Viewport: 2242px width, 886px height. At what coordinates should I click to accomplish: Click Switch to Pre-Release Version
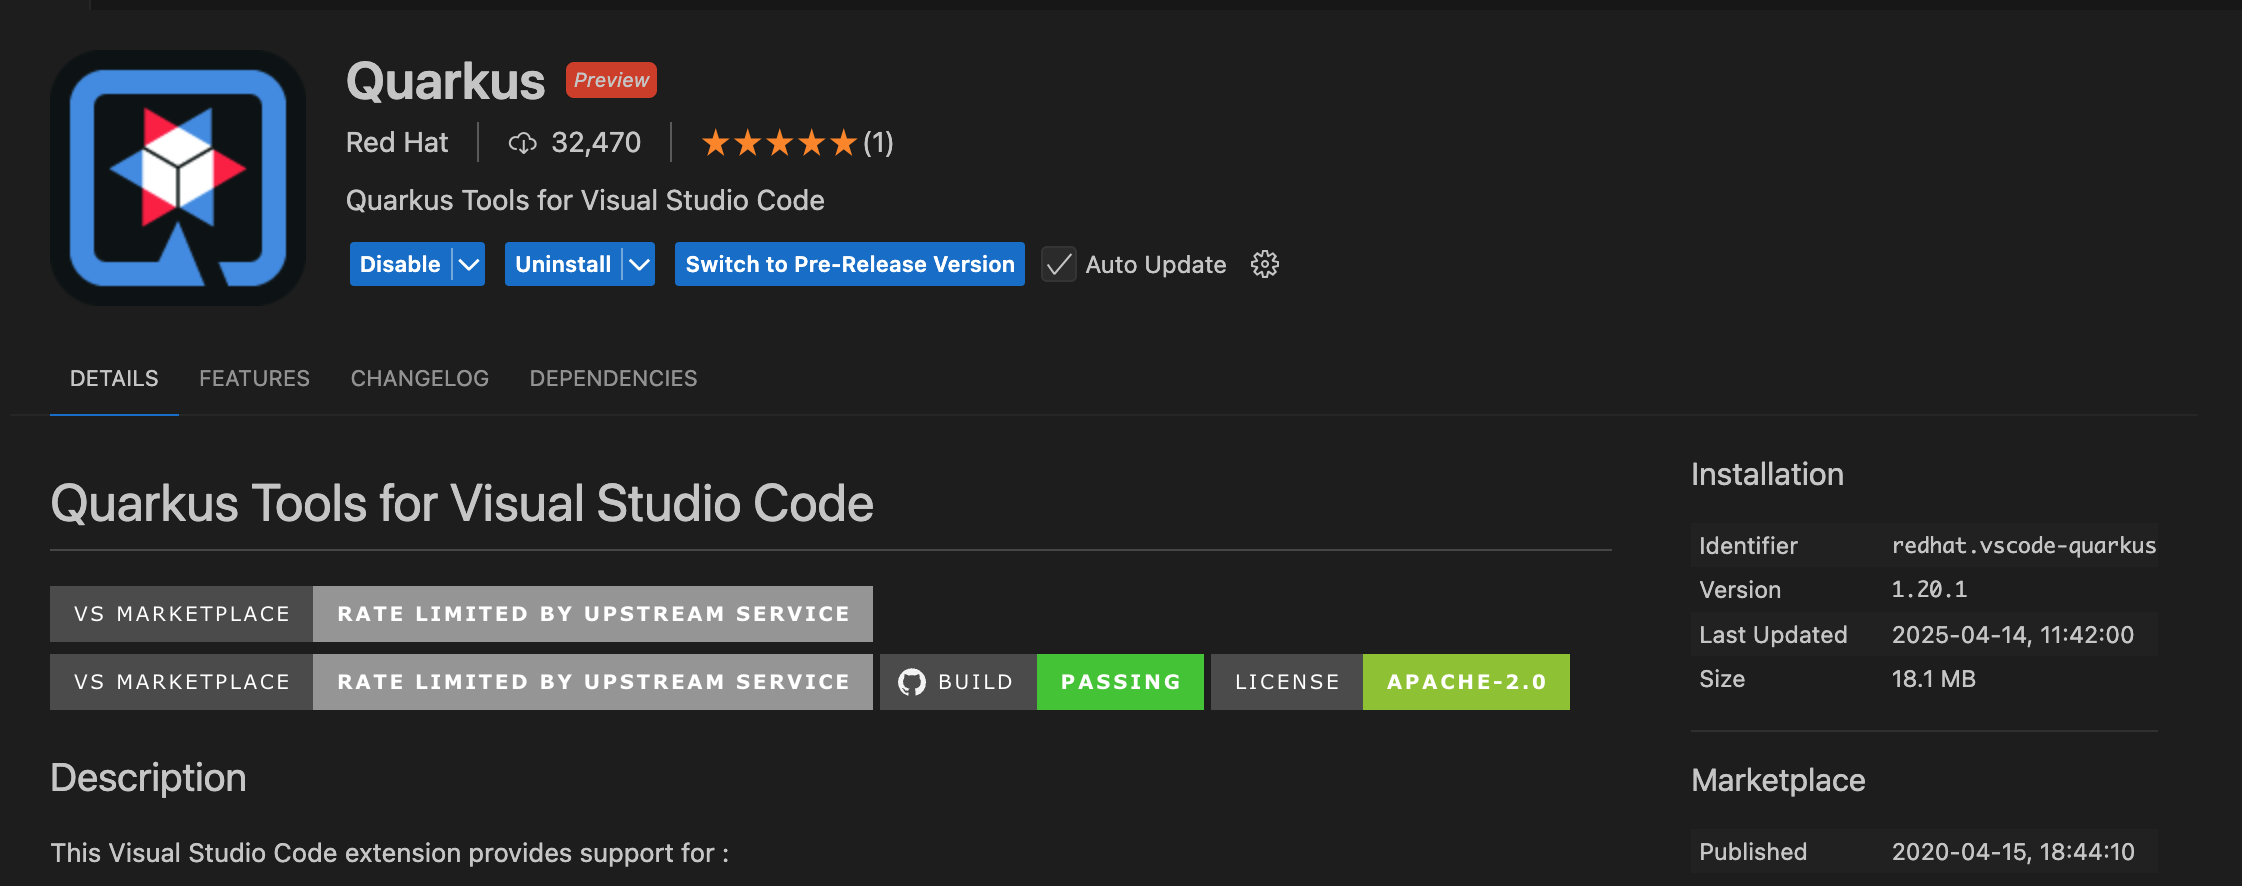(x=849, y=264)
